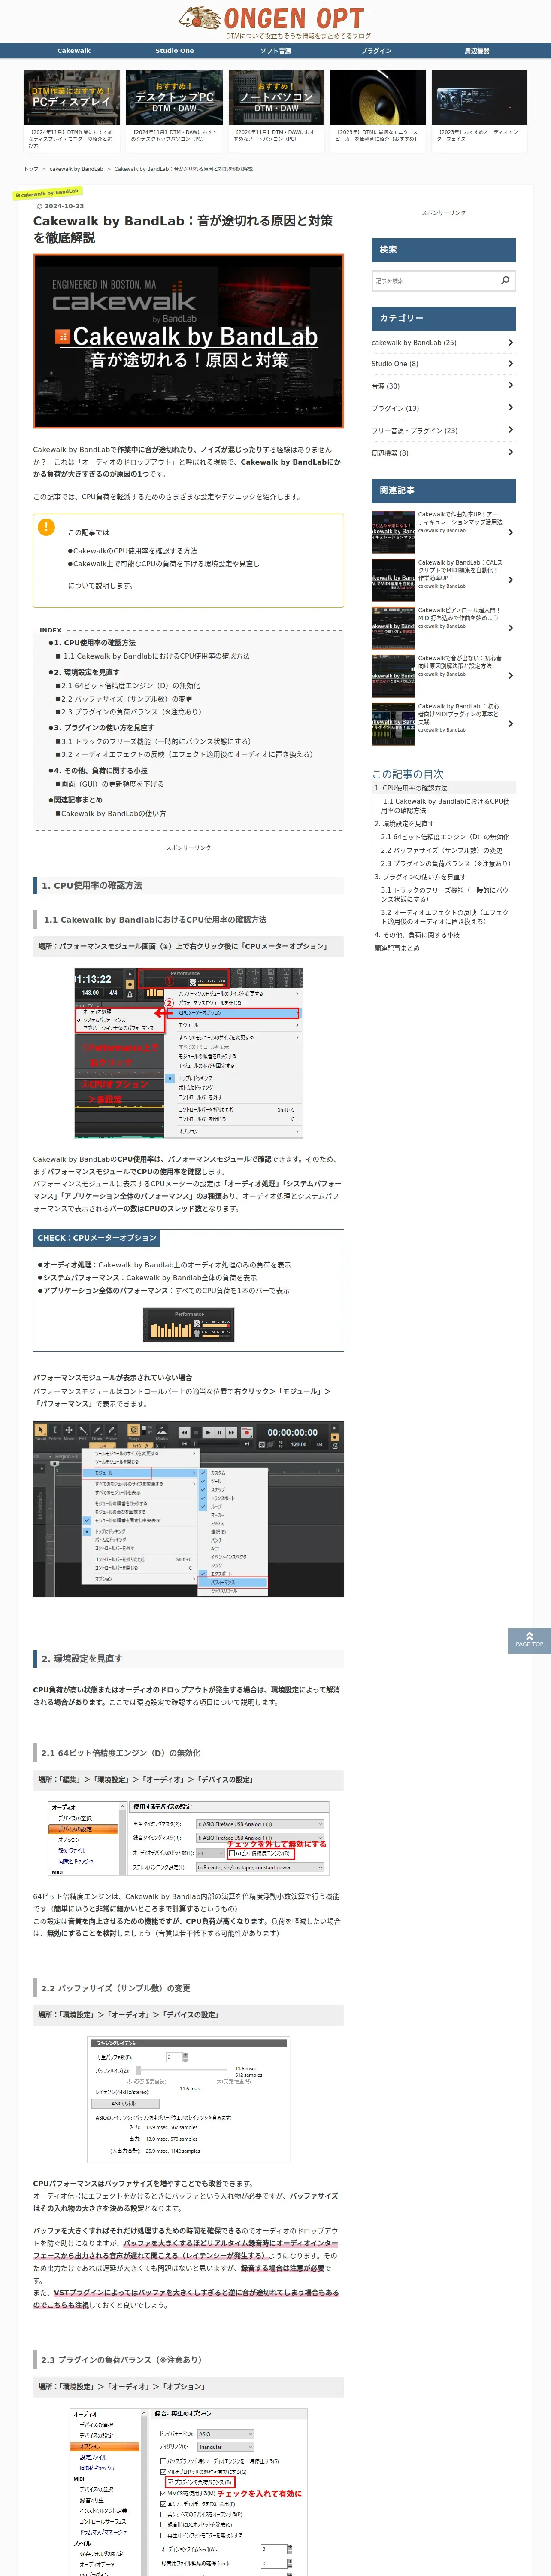Click chevron beside プラグイン (13) category

(x=510, y=408)
